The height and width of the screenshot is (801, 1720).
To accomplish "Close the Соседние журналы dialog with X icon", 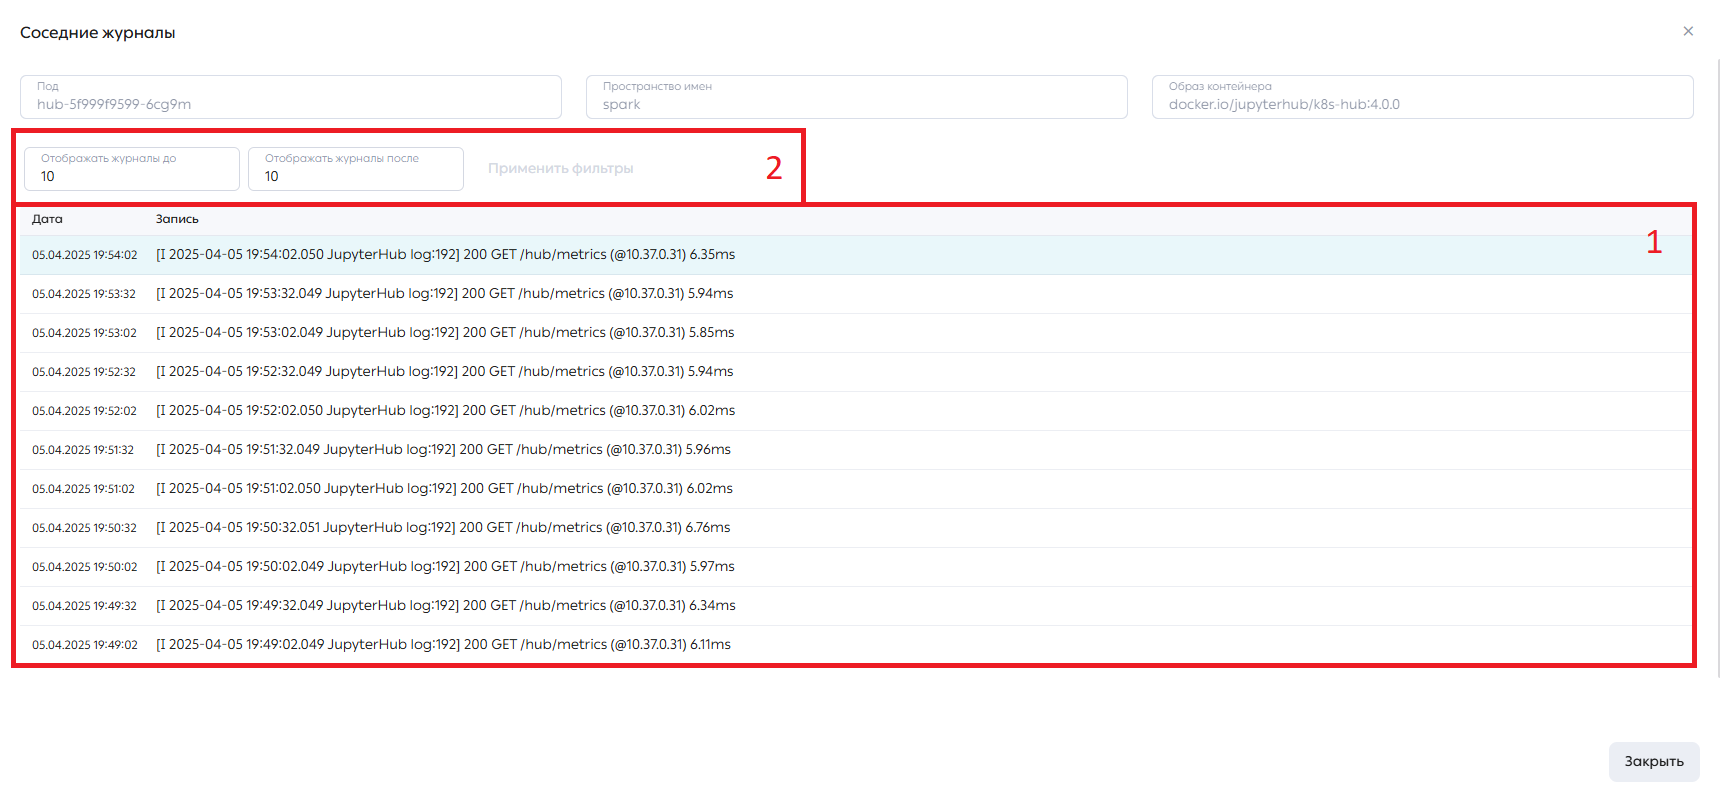I will pyautogui.click(x=1688, y=31).
